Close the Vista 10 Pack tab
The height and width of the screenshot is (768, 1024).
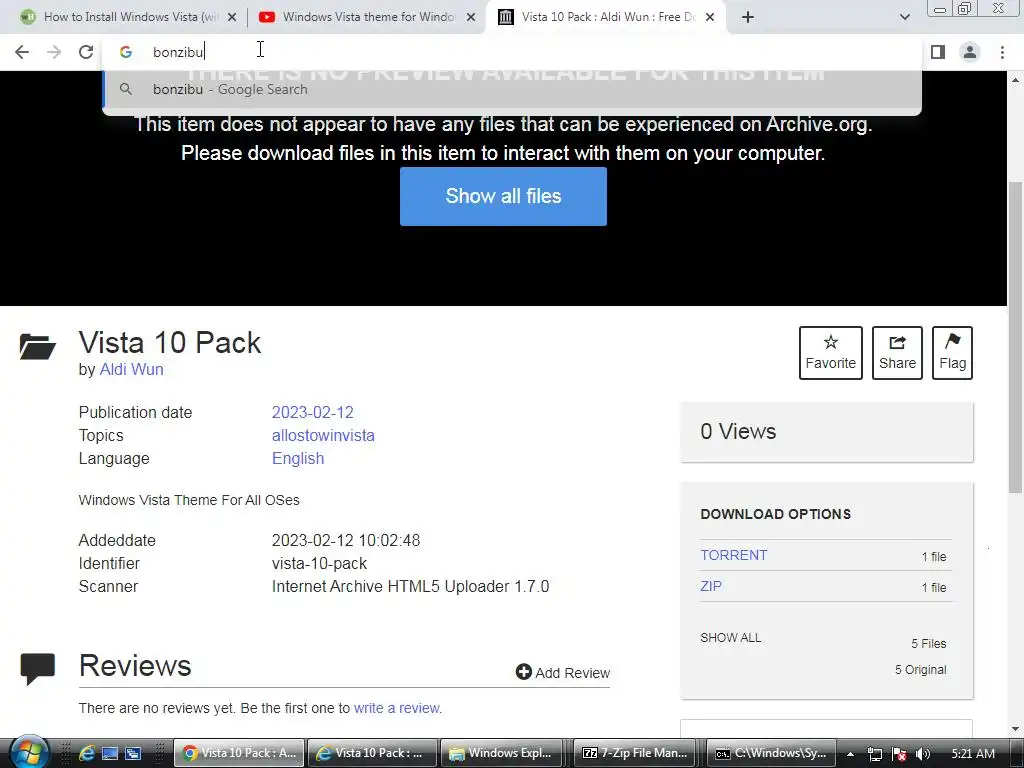tap(710, 17)
